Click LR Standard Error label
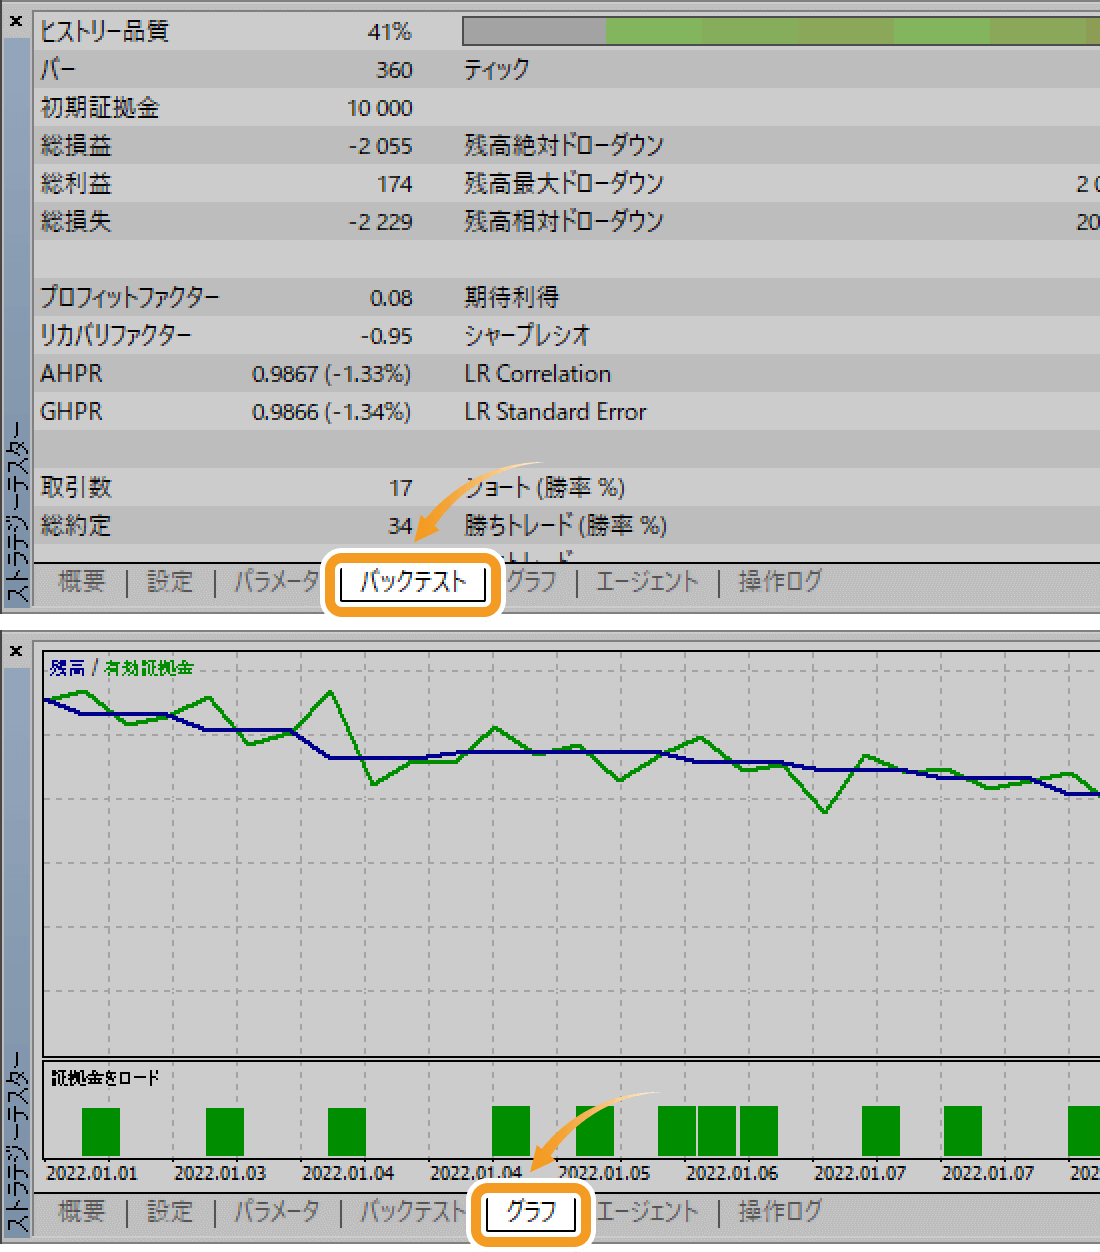The height and width of the screenshot is (1252, 1100). pyautogui.click(x=555, y=412)
